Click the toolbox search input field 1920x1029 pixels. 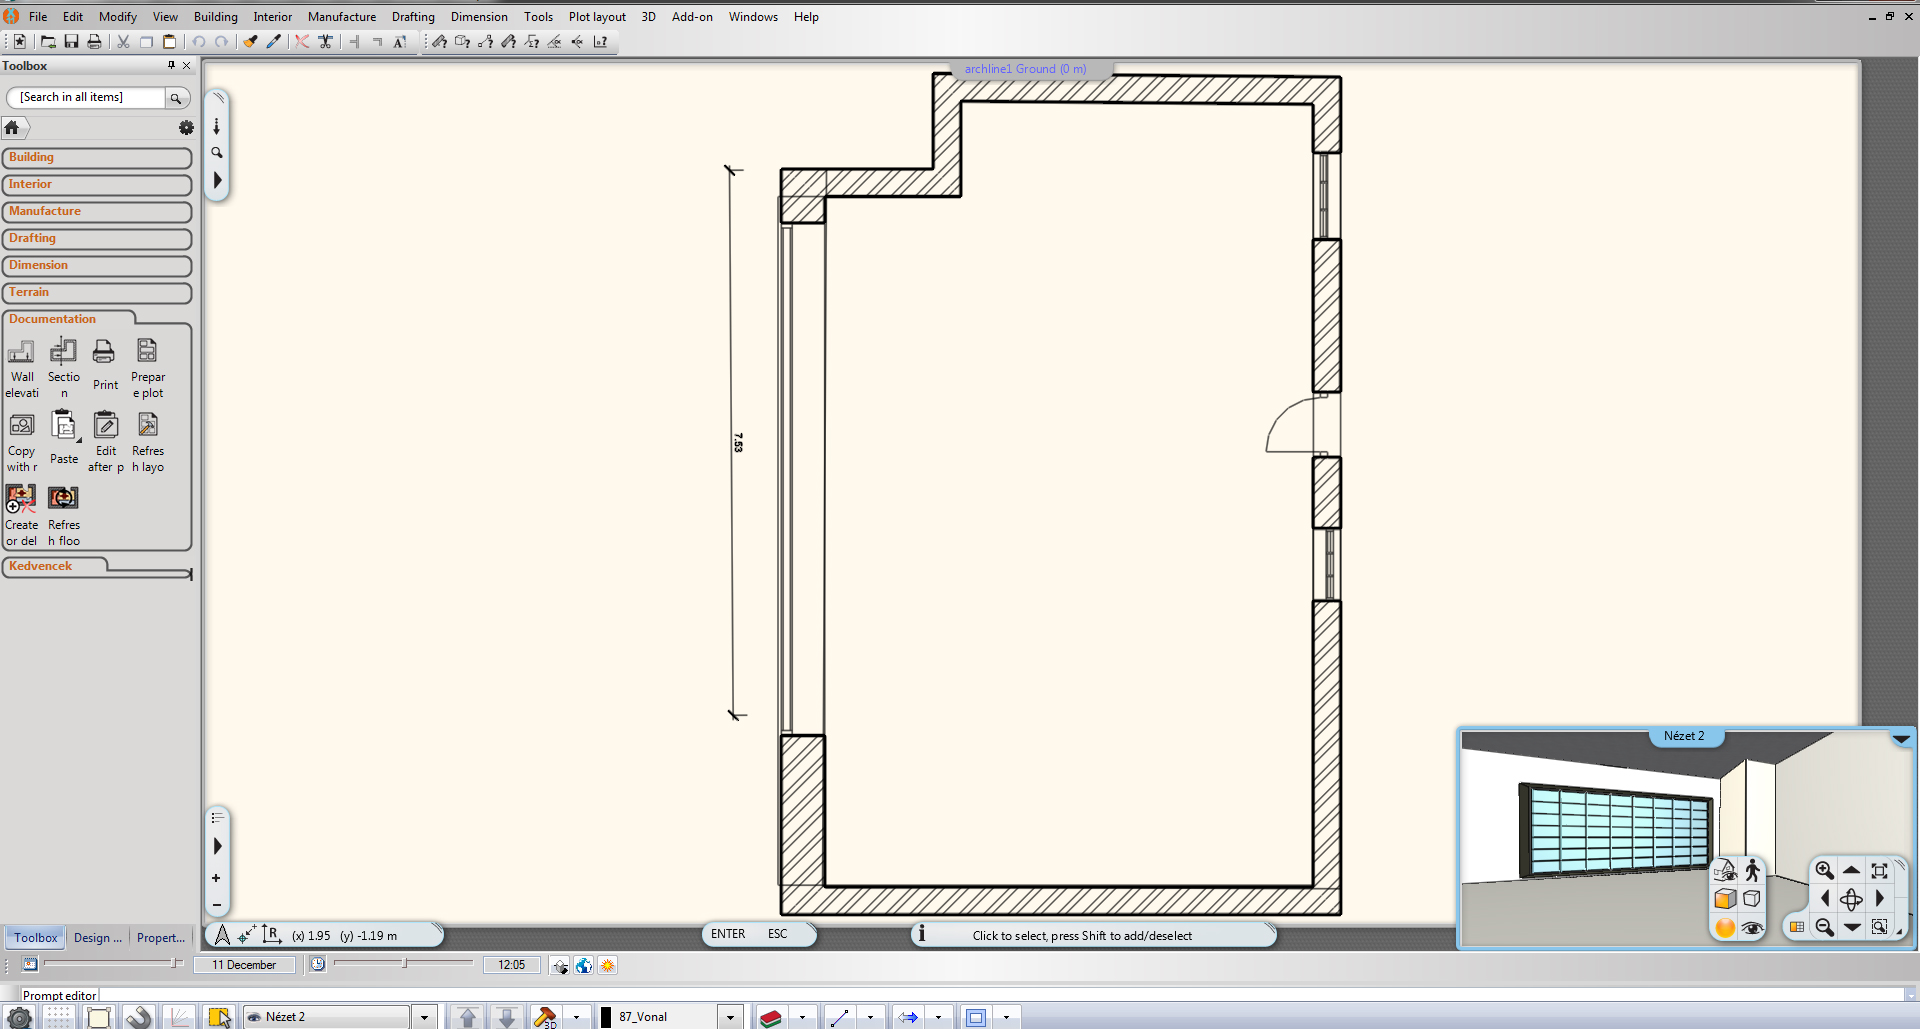click(x=88, y=97)
